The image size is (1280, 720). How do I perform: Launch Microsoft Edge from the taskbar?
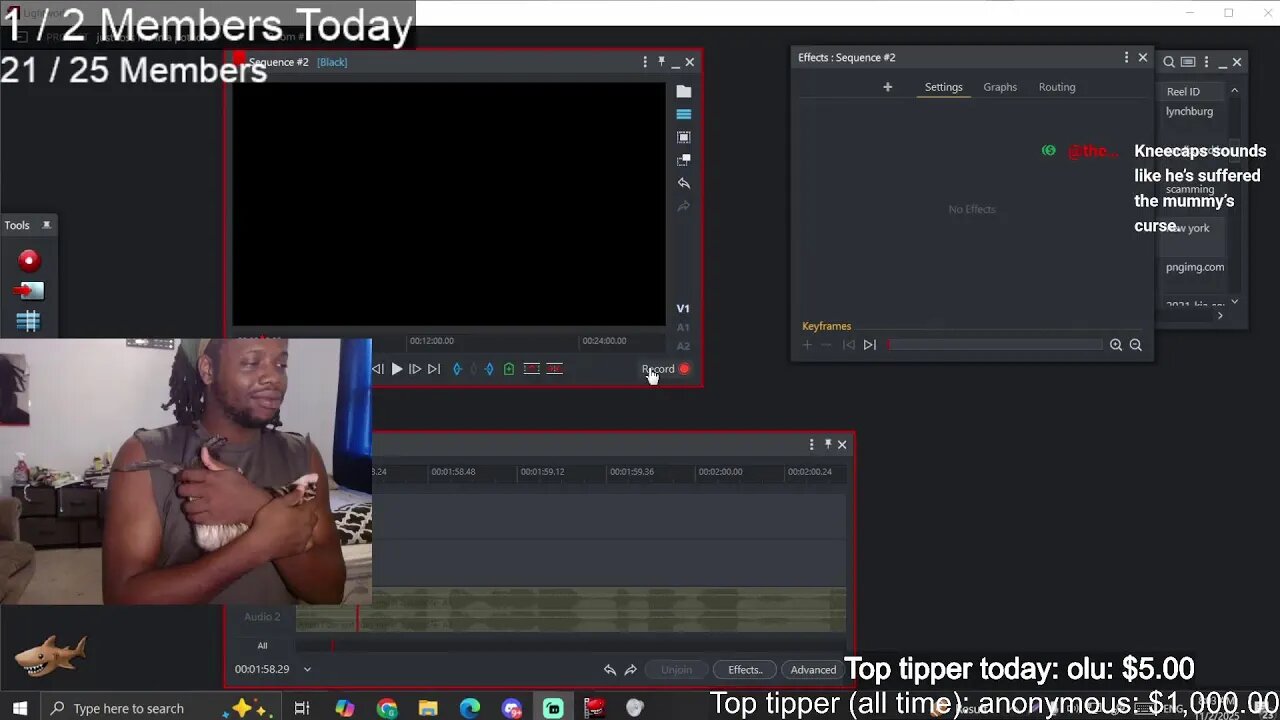pos(470,708)
